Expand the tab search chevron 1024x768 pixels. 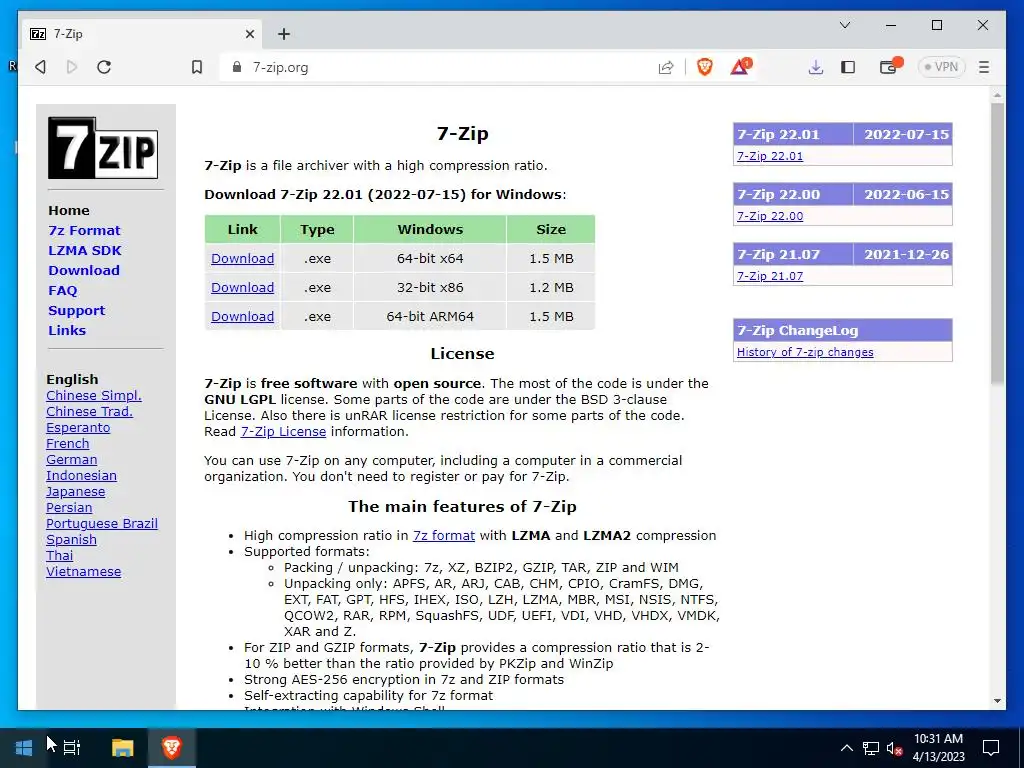[844, 25]
